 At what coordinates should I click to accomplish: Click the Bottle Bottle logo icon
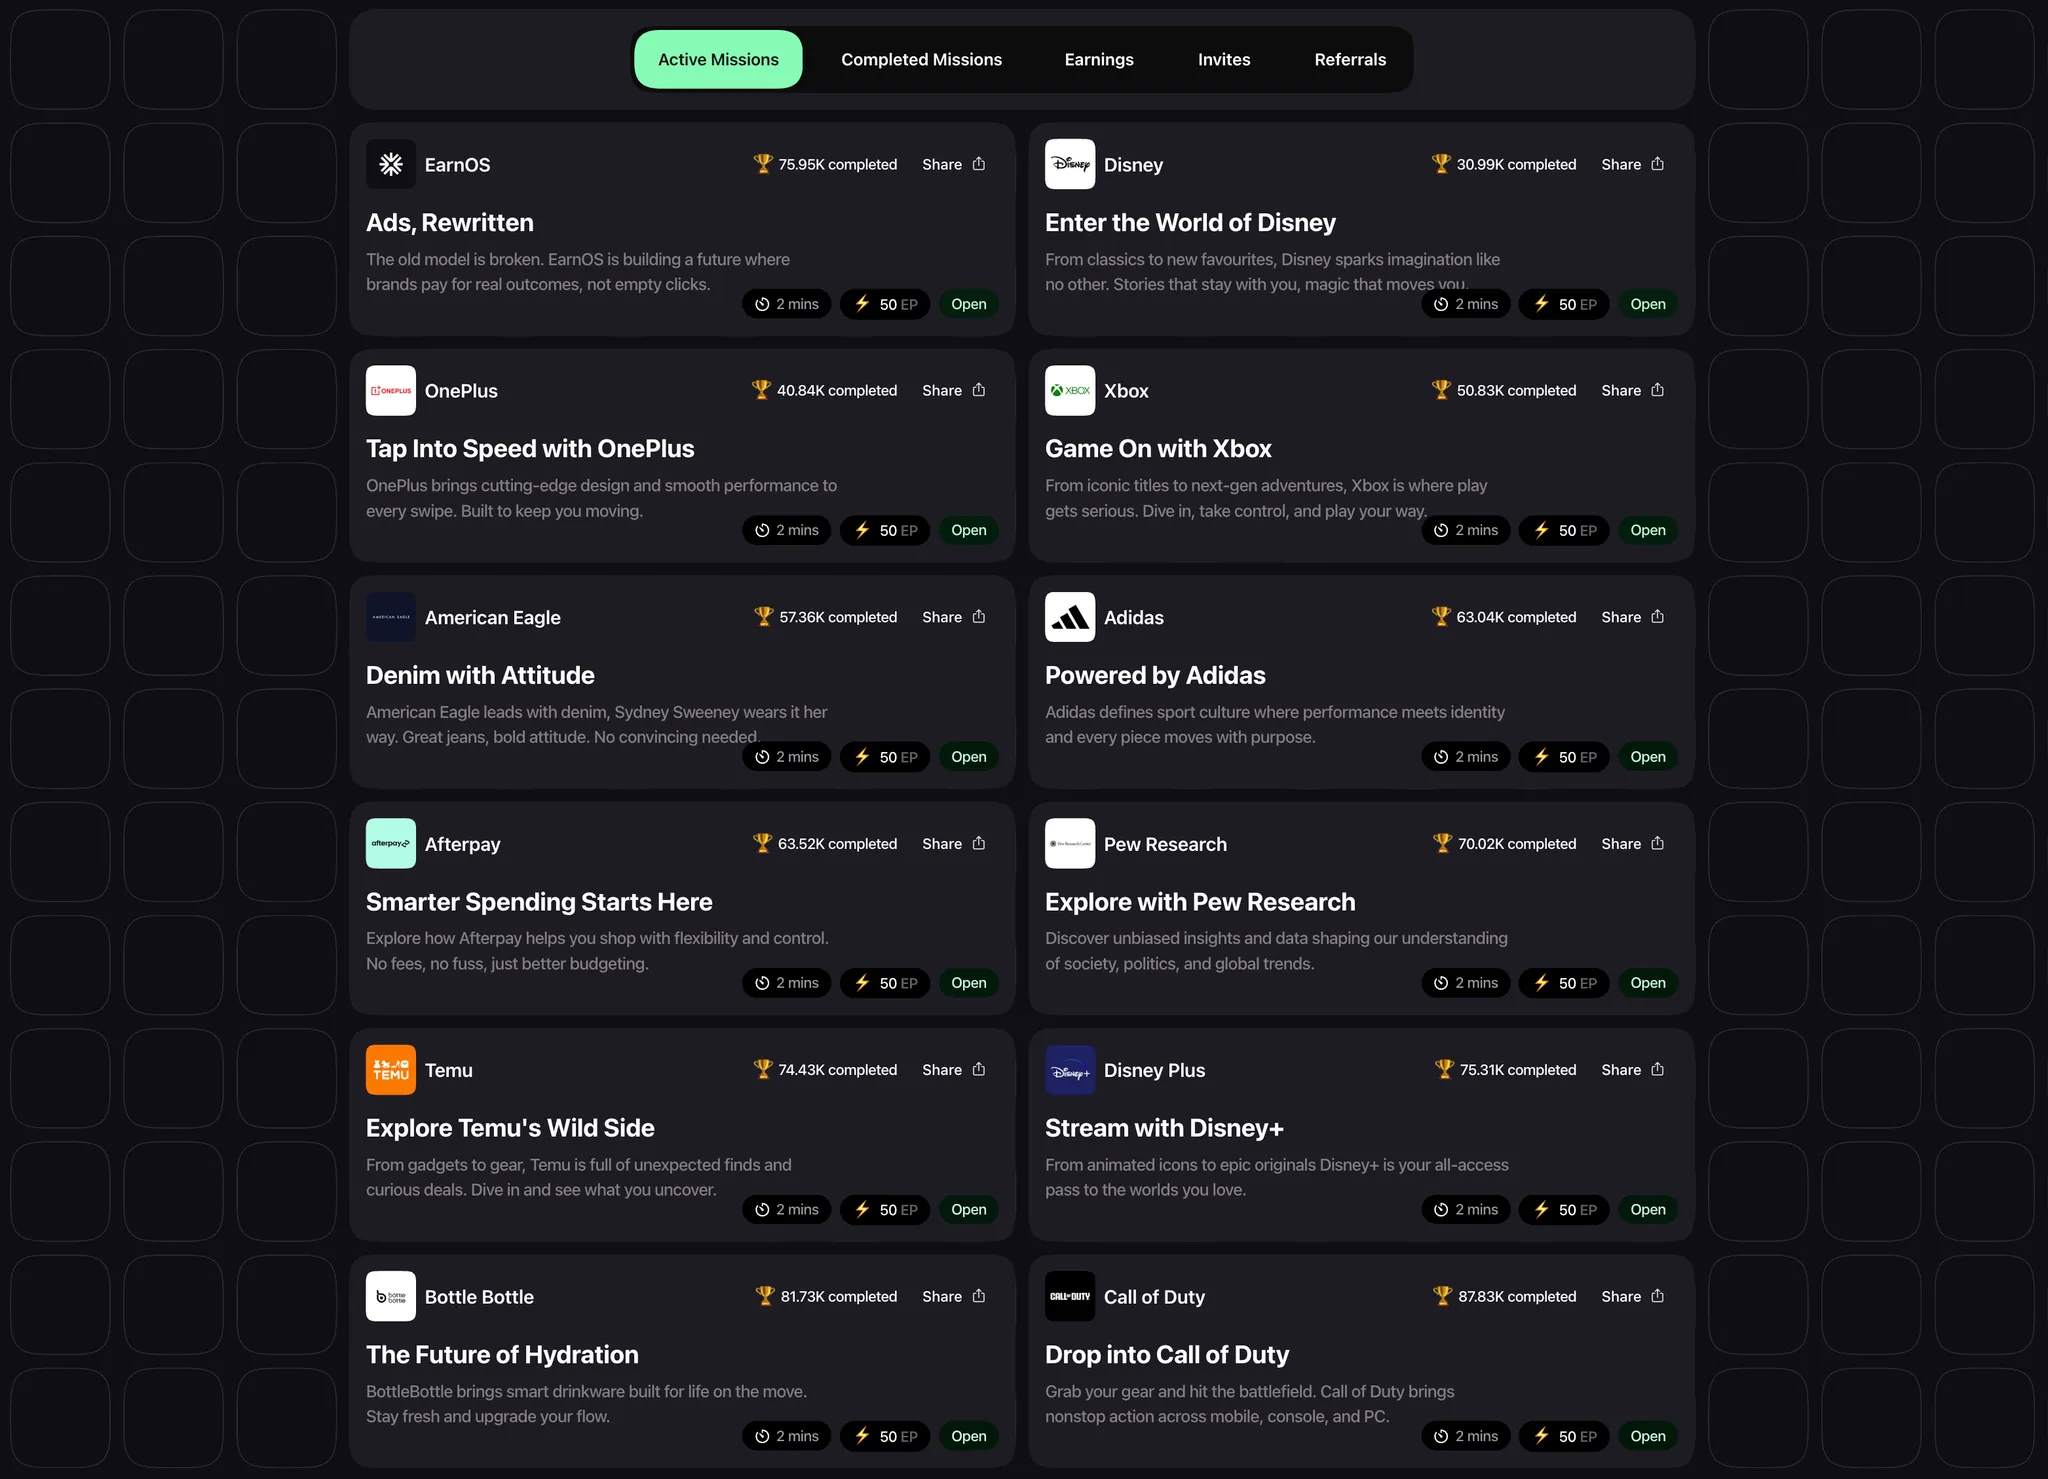[x=390, y=1297]
